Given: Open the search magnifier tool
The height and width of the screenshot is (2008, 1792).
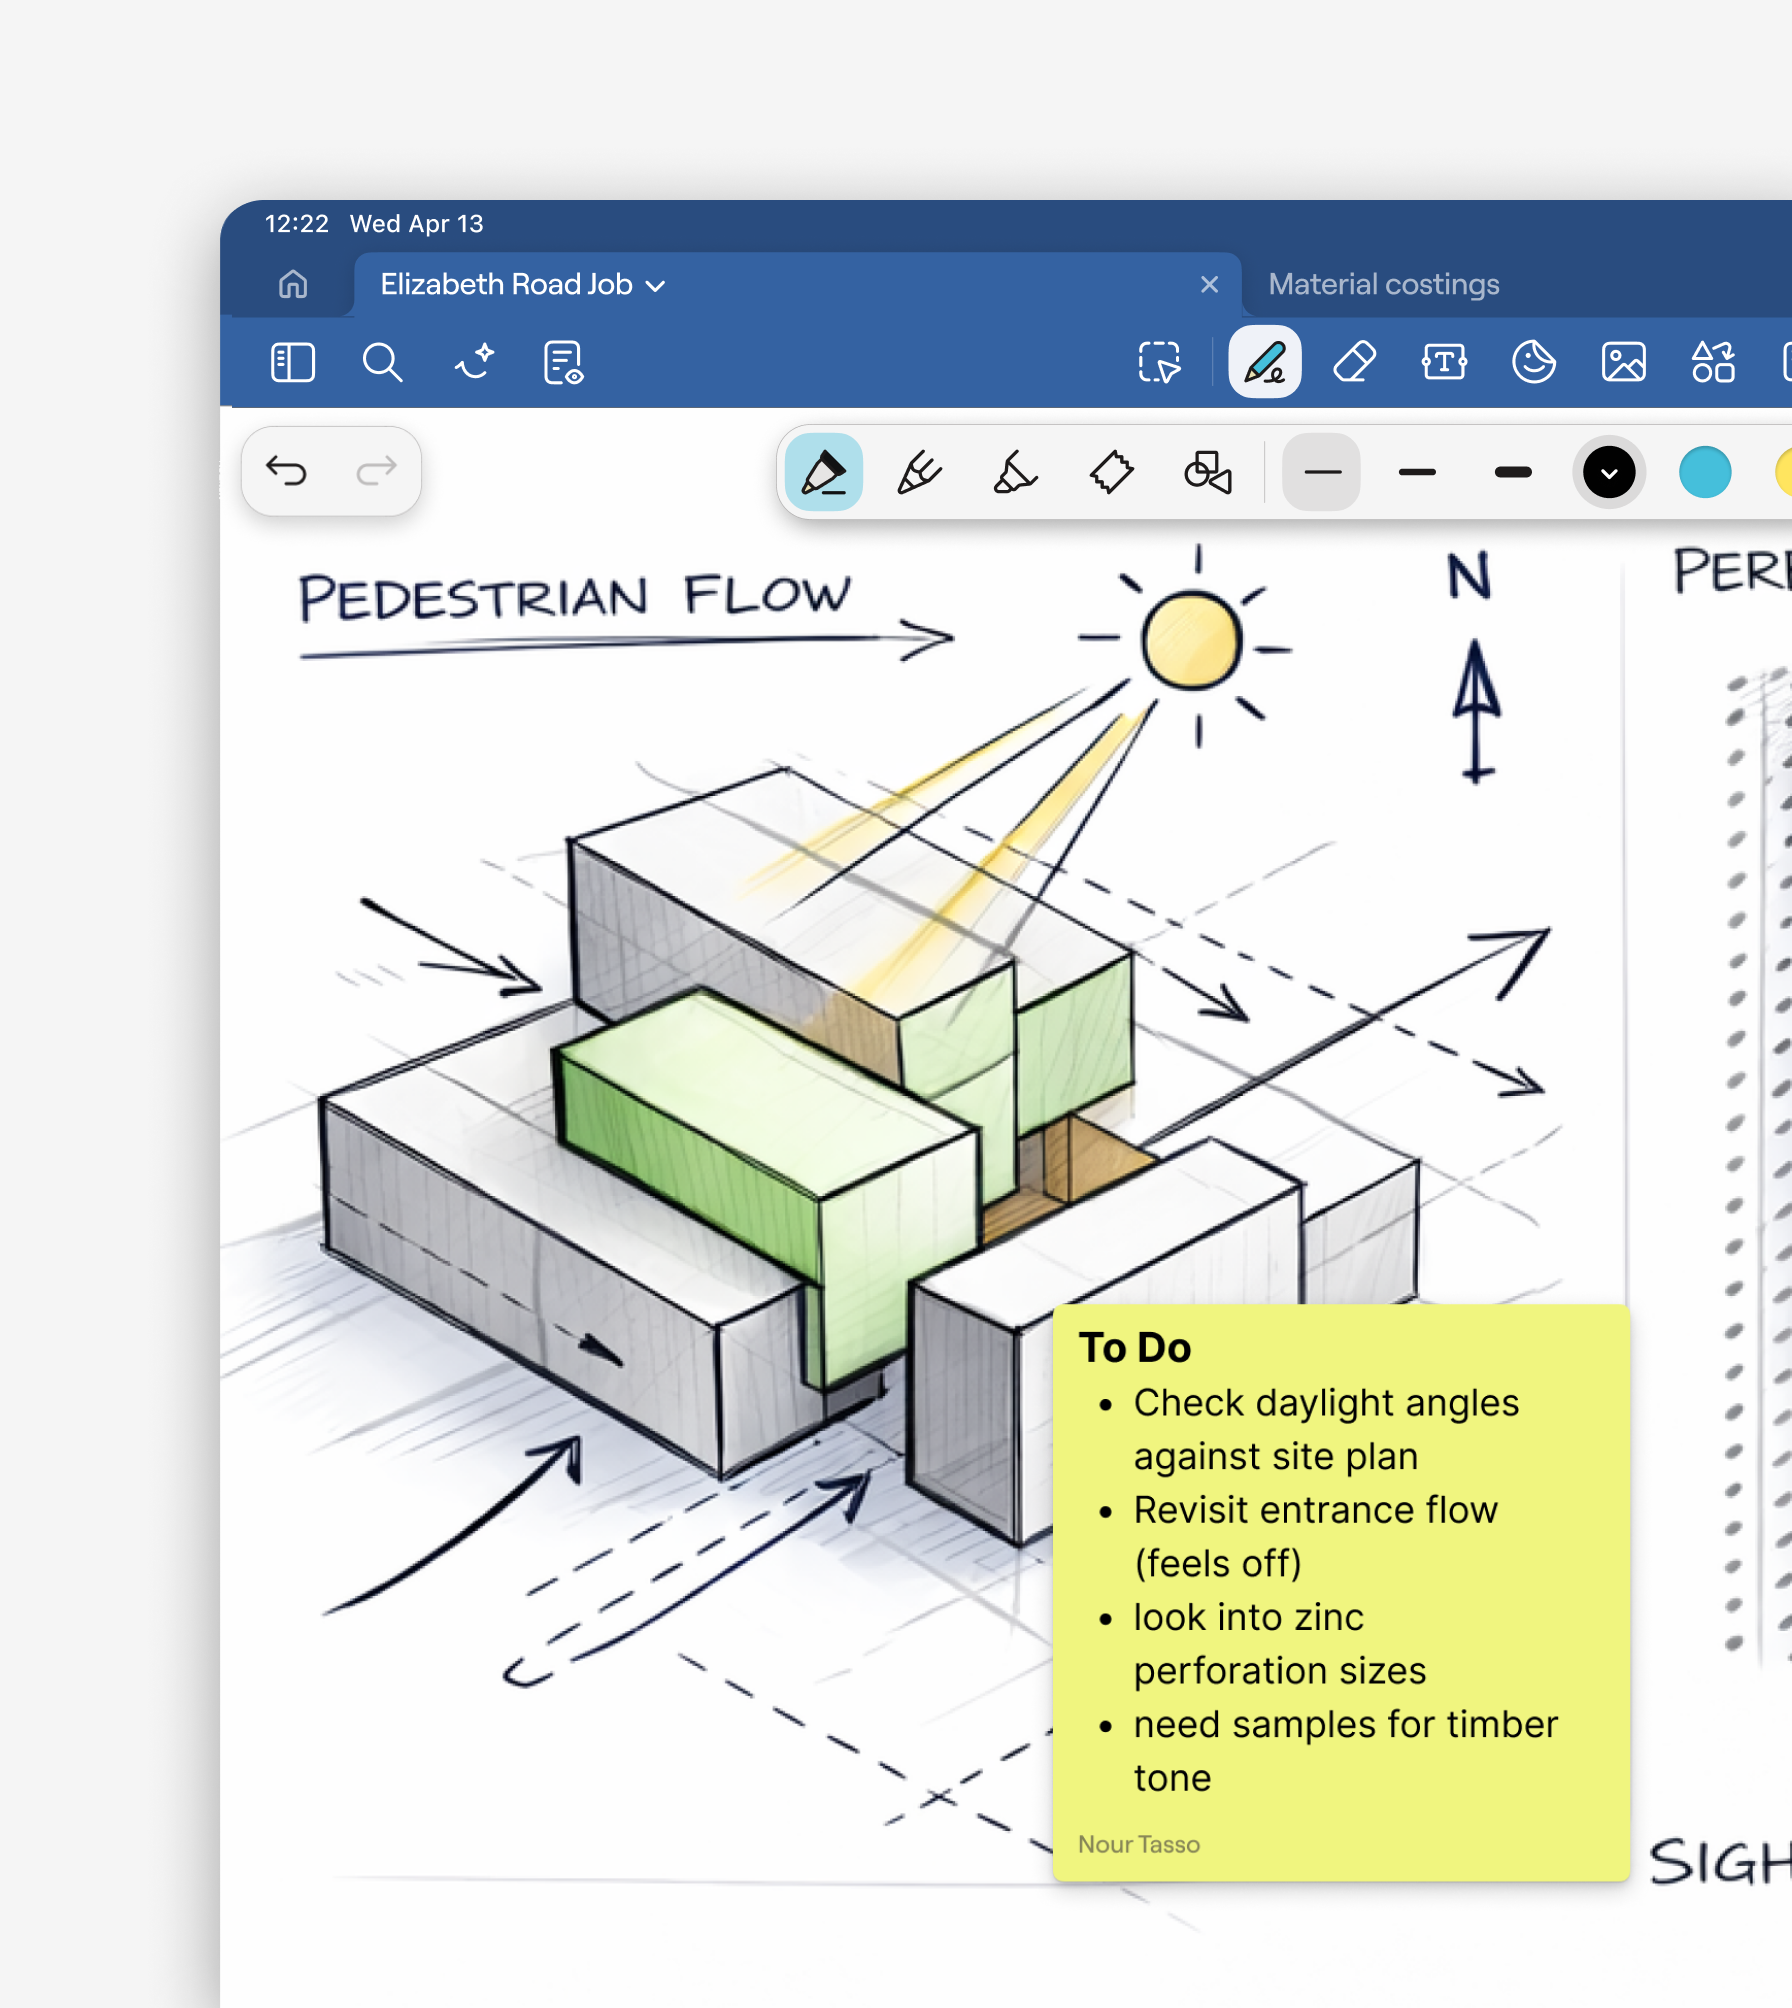Looking at the screenshot, I should [x=382, y=362].
